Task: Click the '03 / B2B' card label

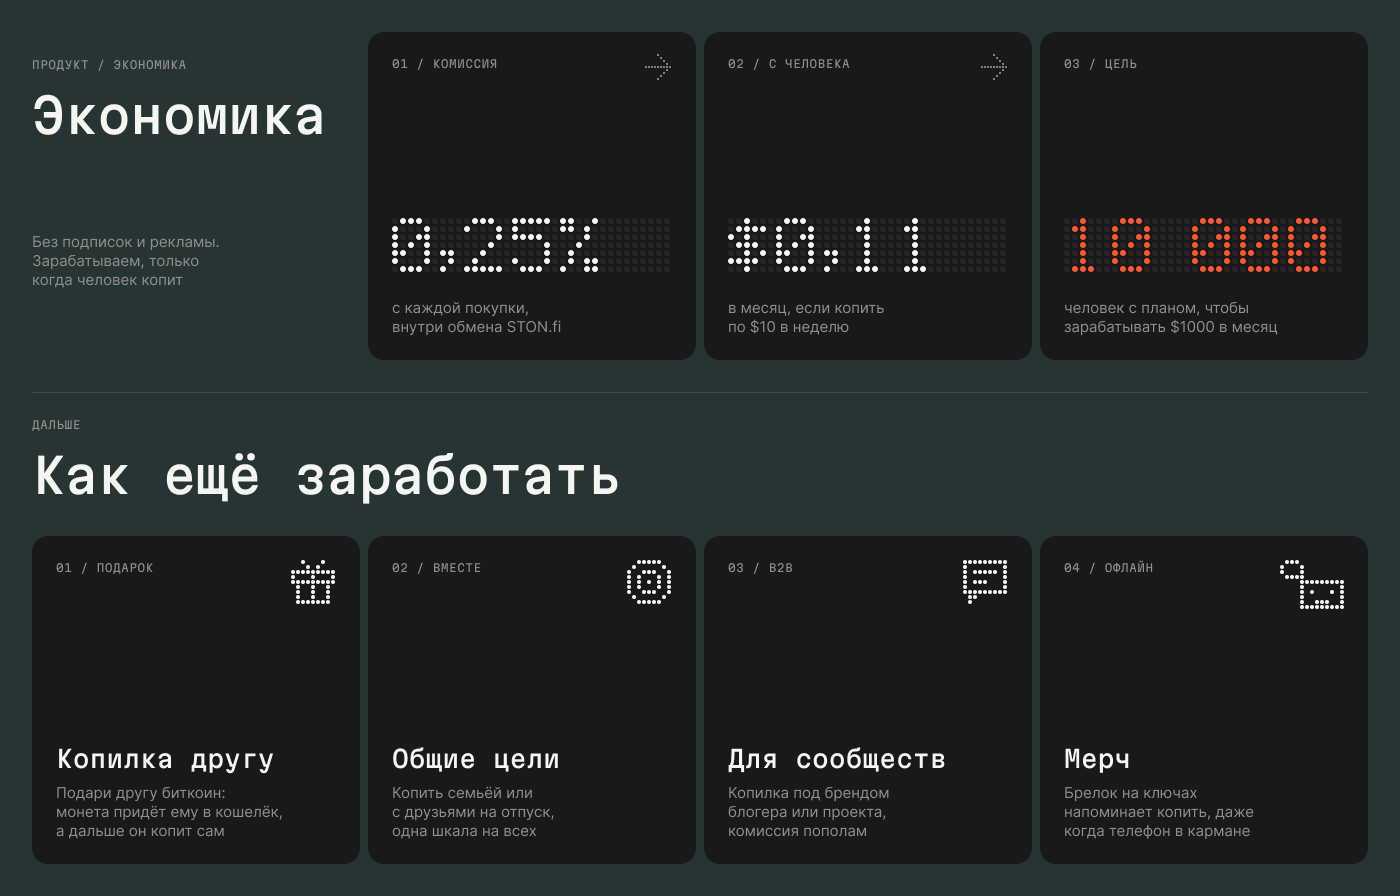Action: (761, 568)
